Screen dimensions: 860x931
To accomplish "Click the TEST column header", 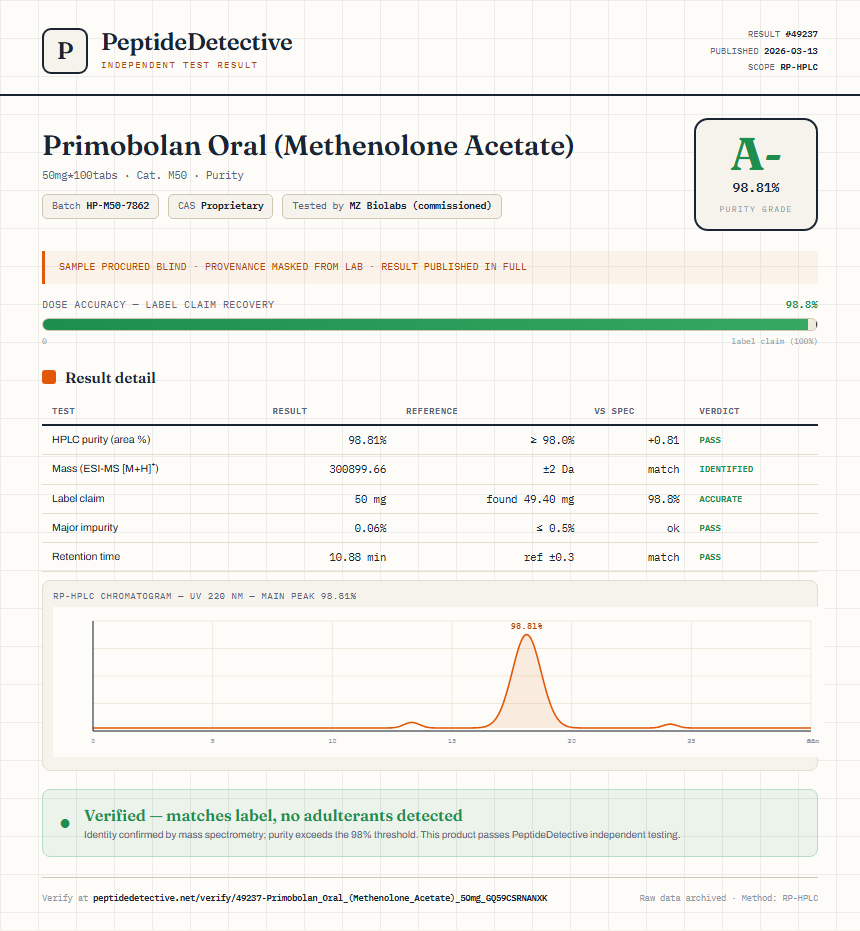I will 64,411.
